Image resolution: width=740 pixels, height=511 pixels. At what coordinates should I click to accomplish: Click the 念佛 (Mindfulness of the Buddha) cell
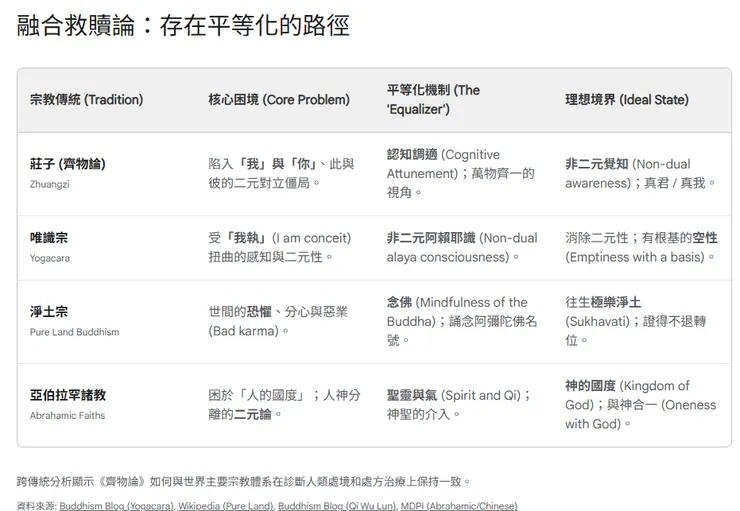point(462,321)
